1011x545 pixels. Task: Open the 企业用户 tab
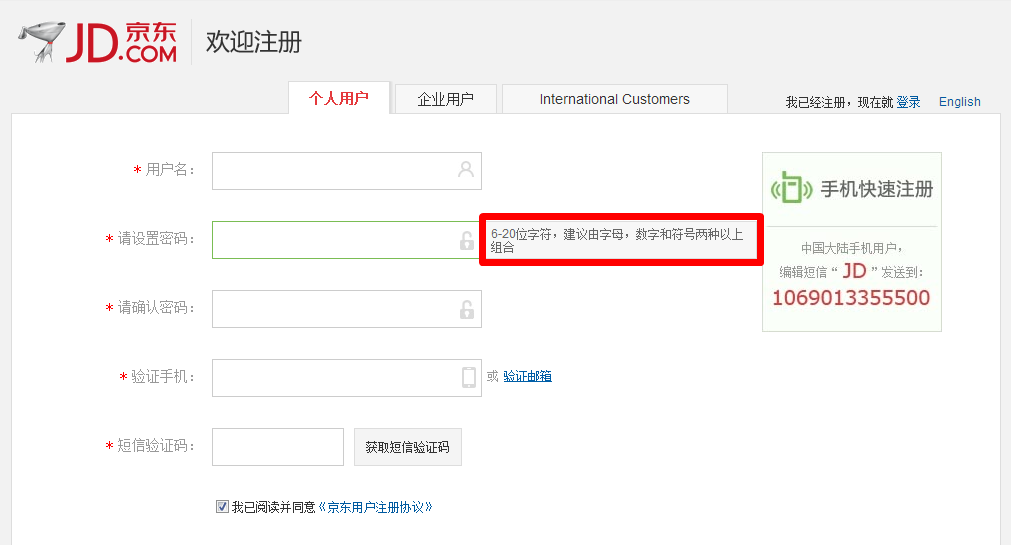445,99
